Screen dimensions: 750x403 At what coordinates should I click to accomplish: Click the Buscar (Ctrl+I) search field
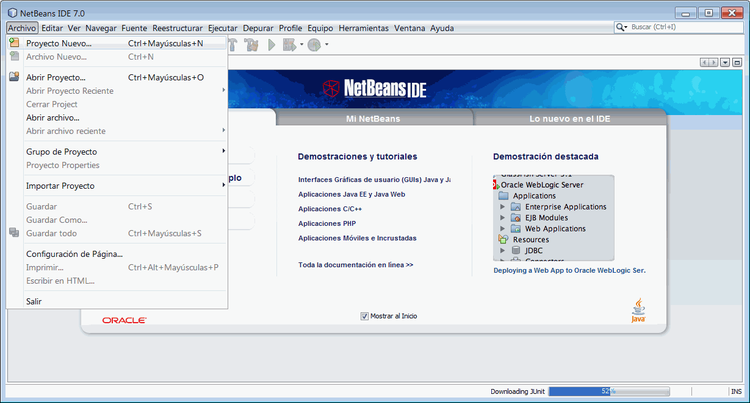coord(678,27)
